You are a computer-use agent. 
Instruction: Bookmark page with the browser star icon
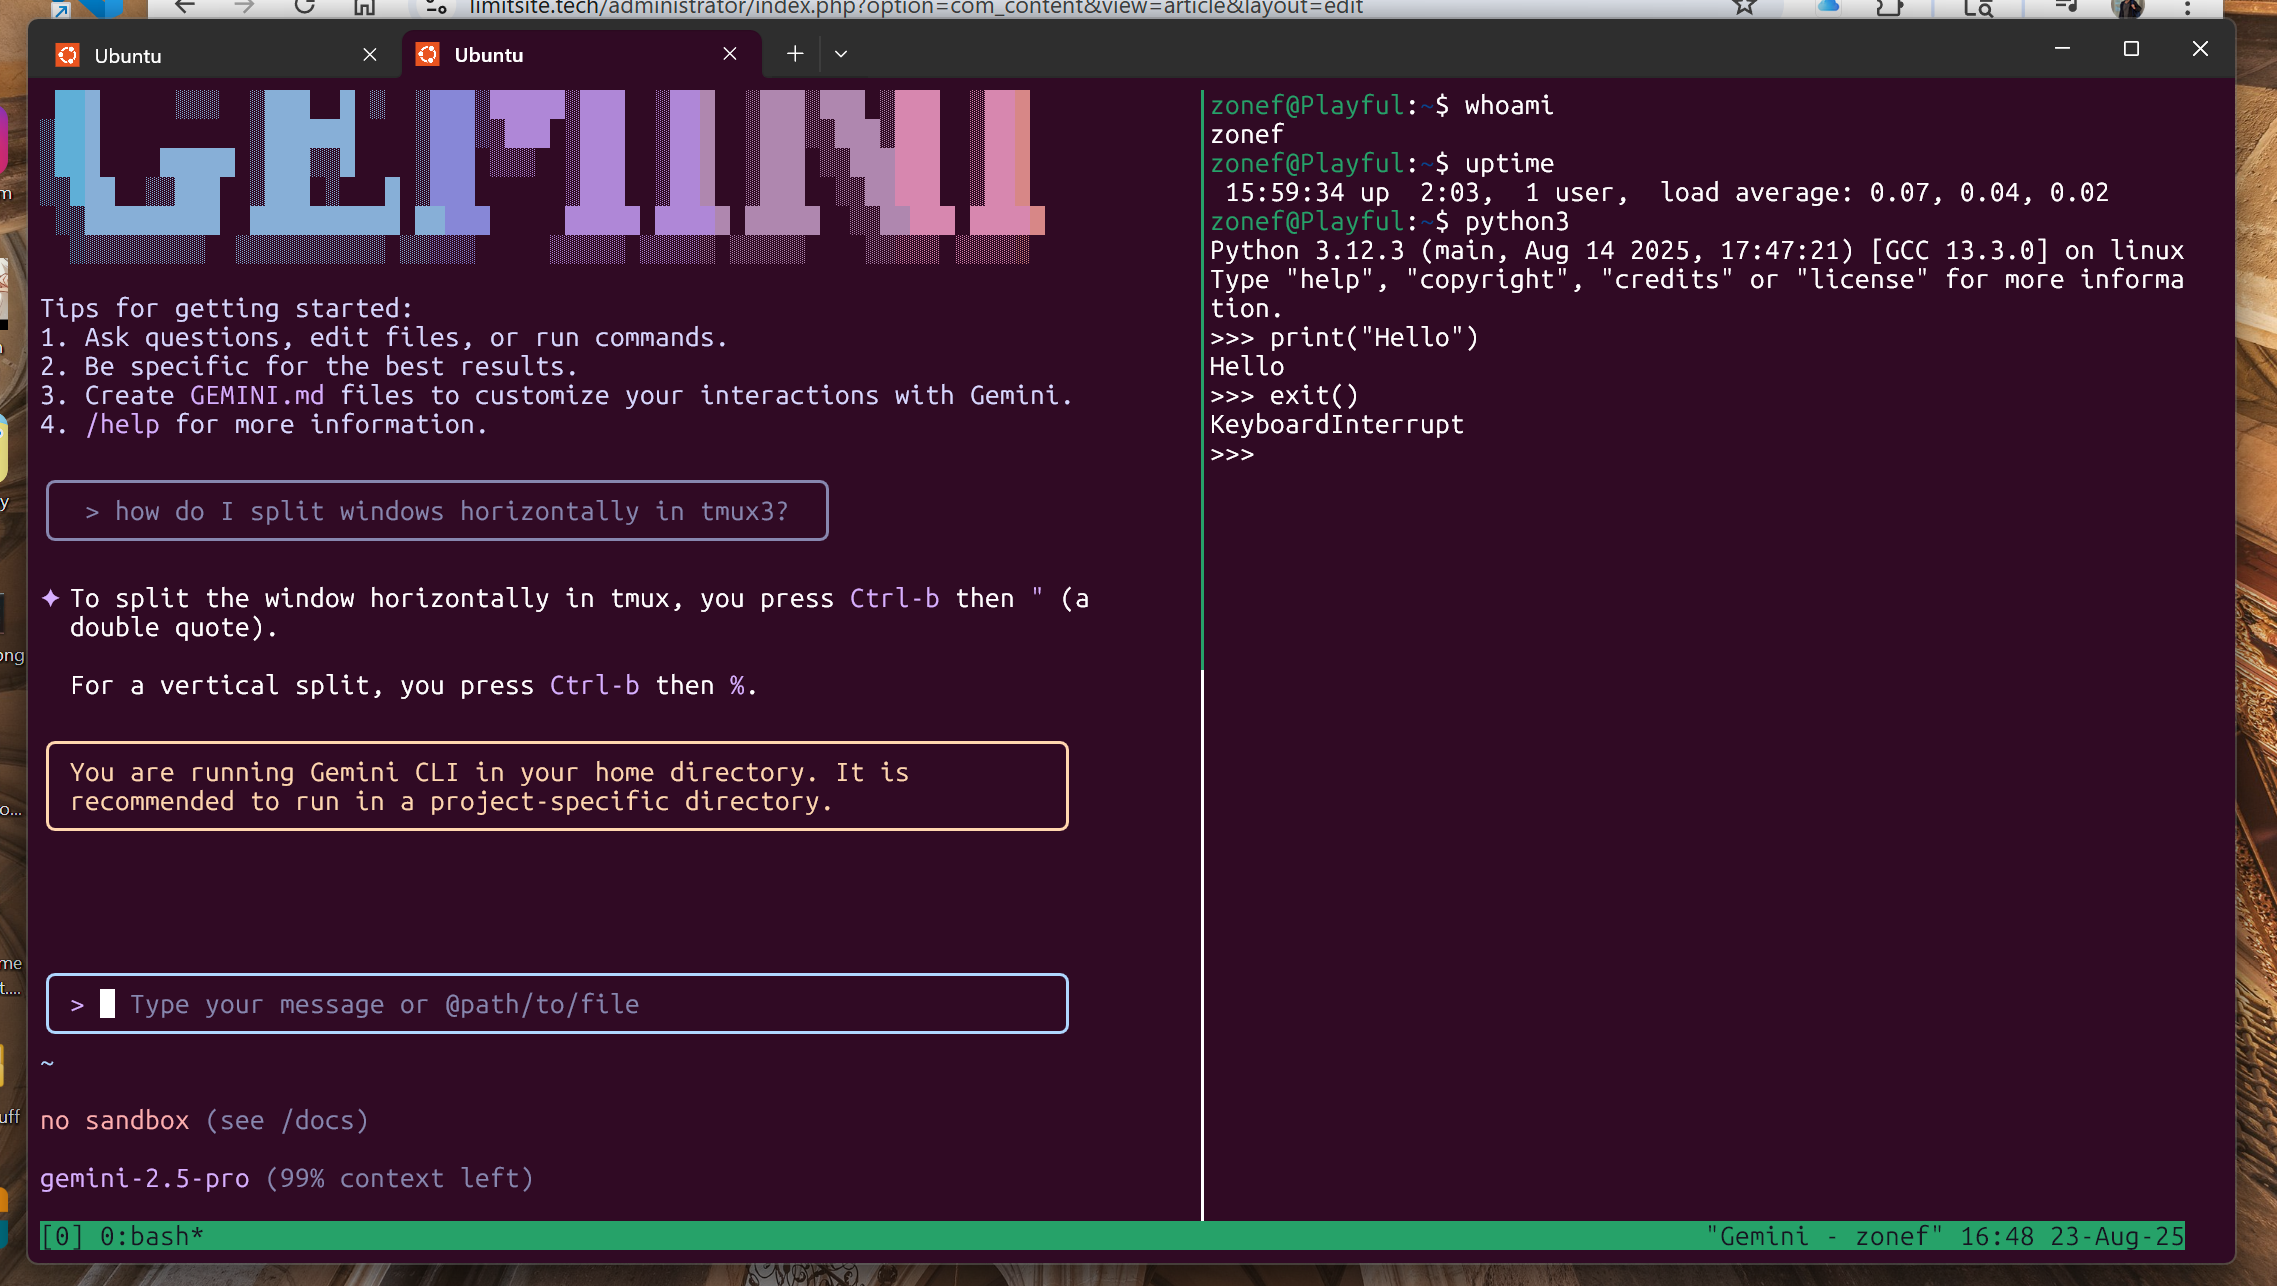(x=1745, y=7)
